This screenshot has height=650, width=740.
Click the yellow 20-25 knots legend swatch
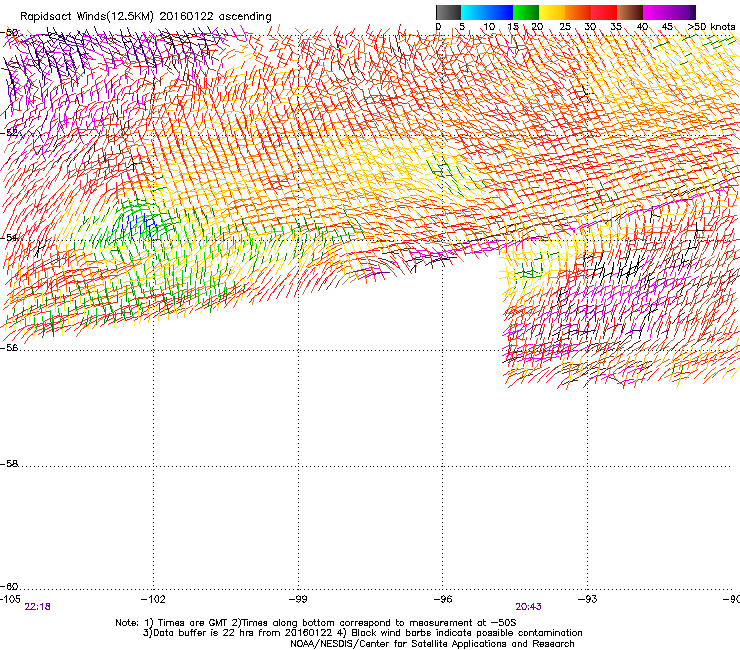coord(552,12)
